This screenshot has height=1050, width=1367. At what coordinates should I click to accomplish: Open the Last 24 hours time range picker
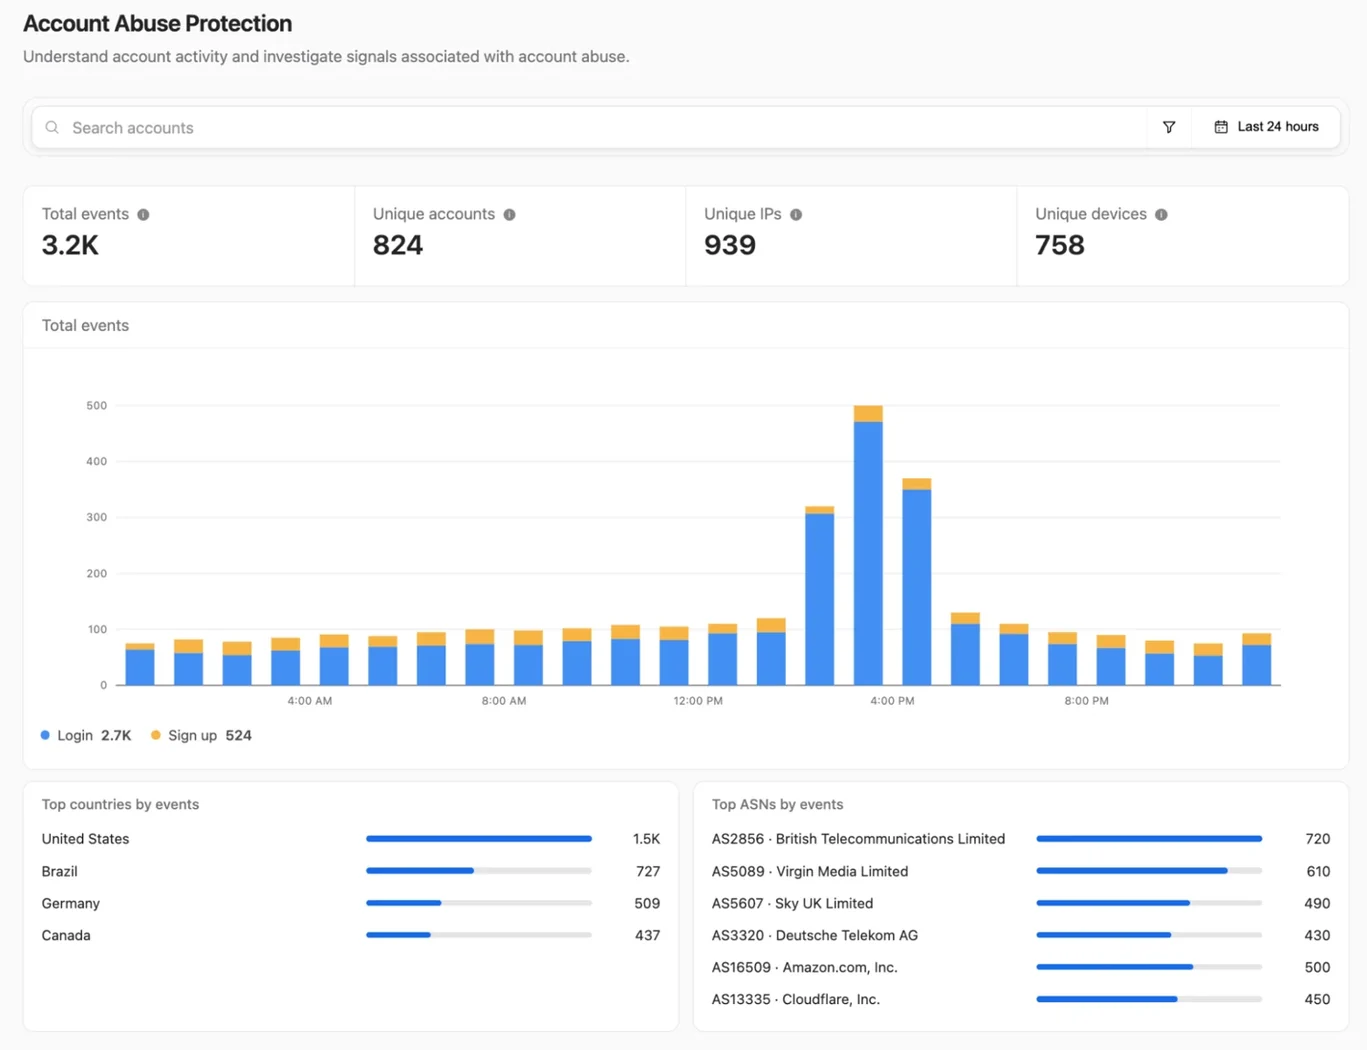[x=1266, y=127]
